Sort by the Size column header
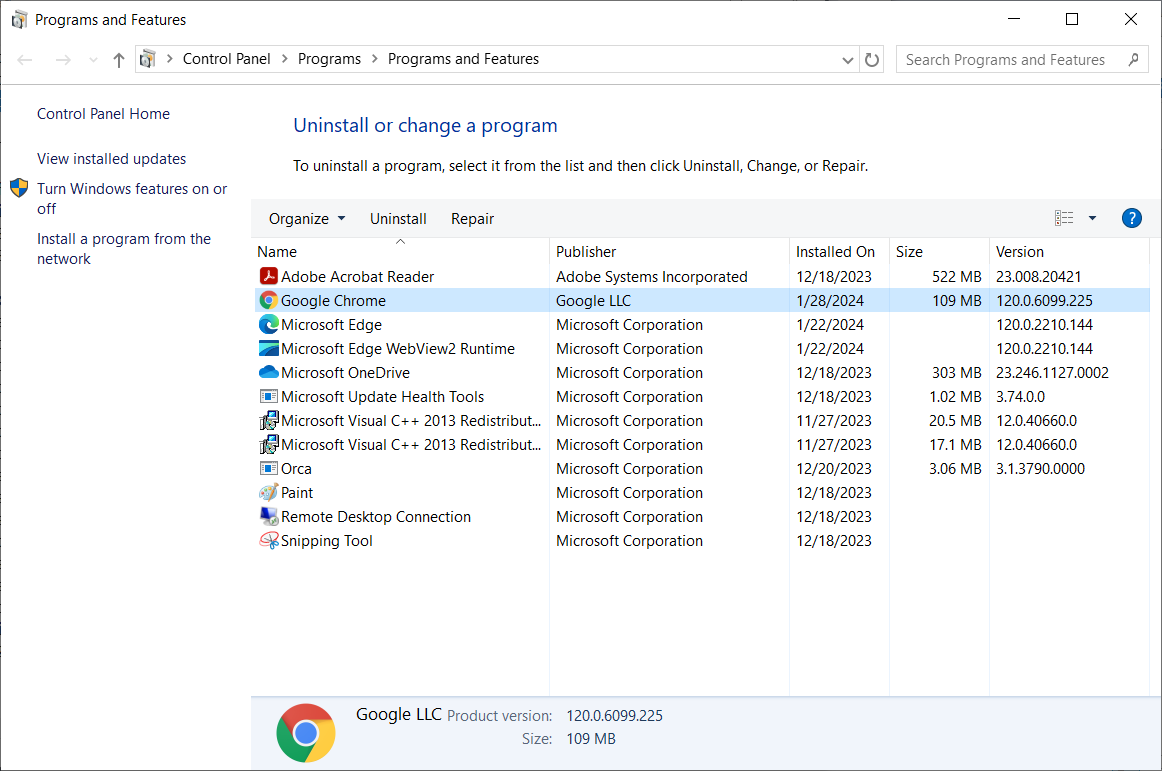 pyautogui.click(x=939, y=251)
